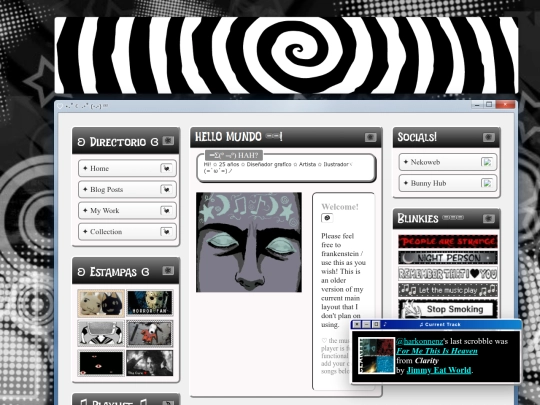Click the closed-eyes face illustration
The width and height of the screenshot is (540, 405).
tap(249, 242)
